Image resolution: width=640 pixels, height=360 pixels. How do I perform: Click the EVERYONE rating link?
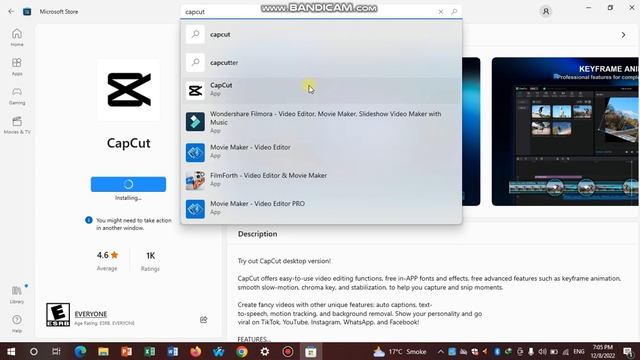(x=91, y=314)
